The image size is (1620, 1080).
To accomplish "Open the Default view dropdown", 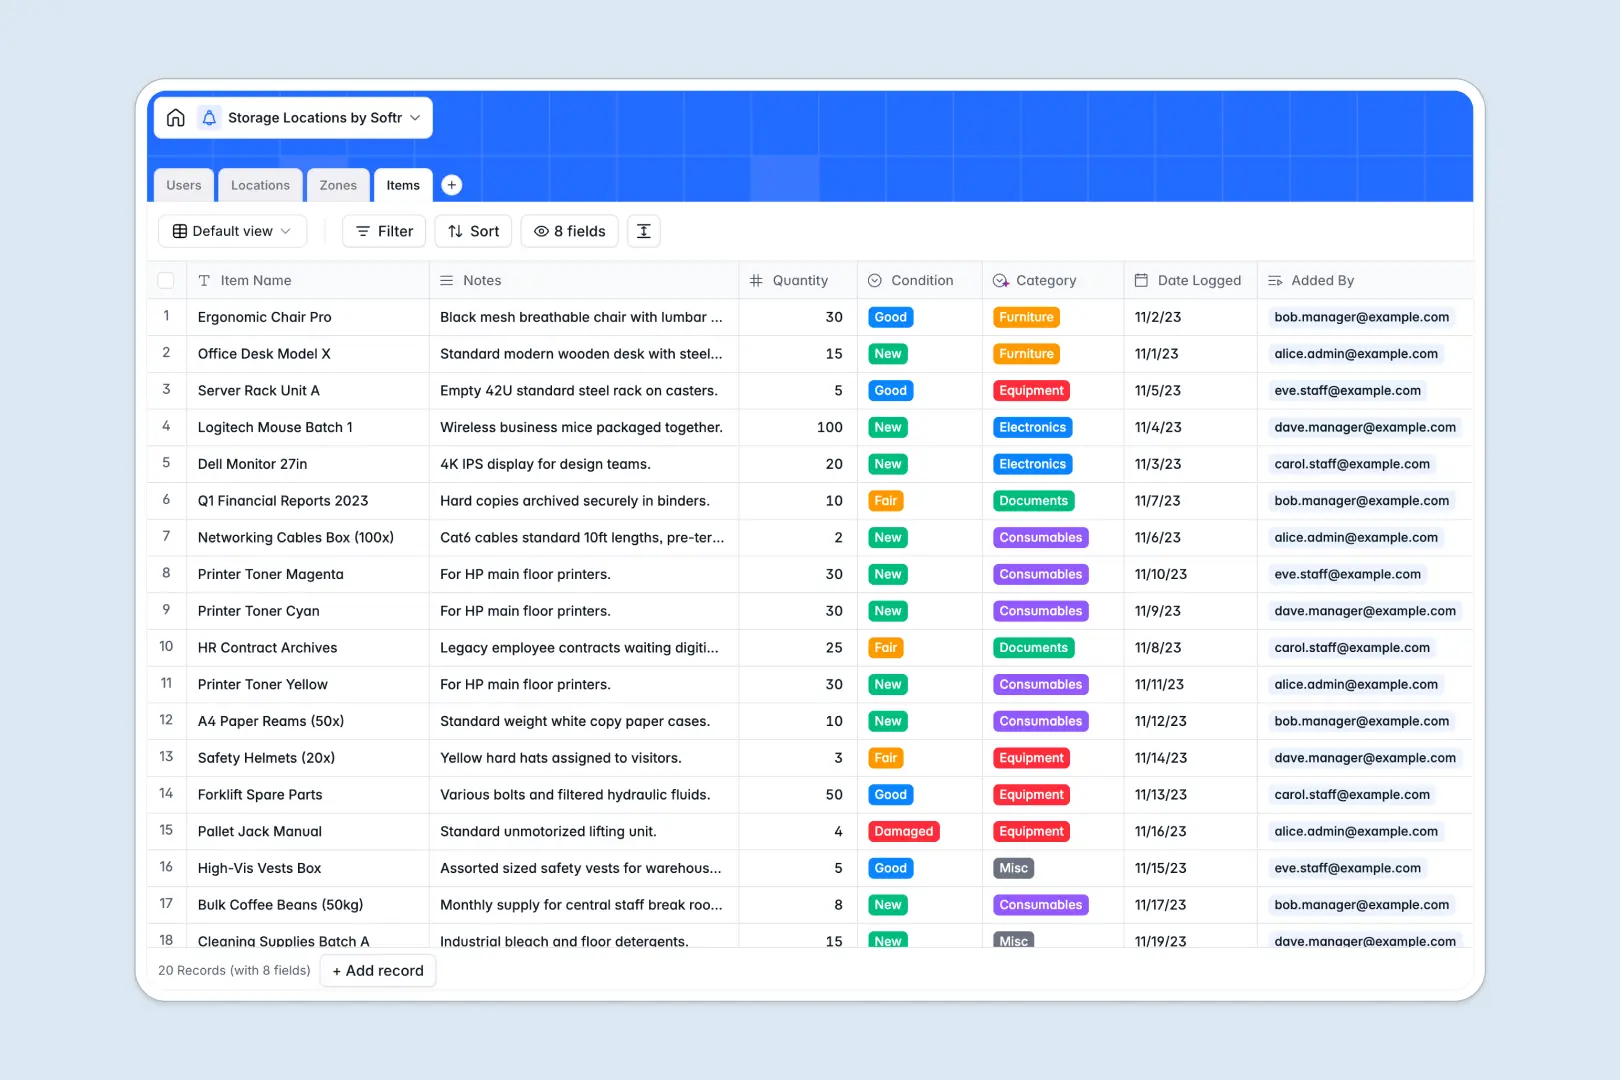I will (232, 231).
